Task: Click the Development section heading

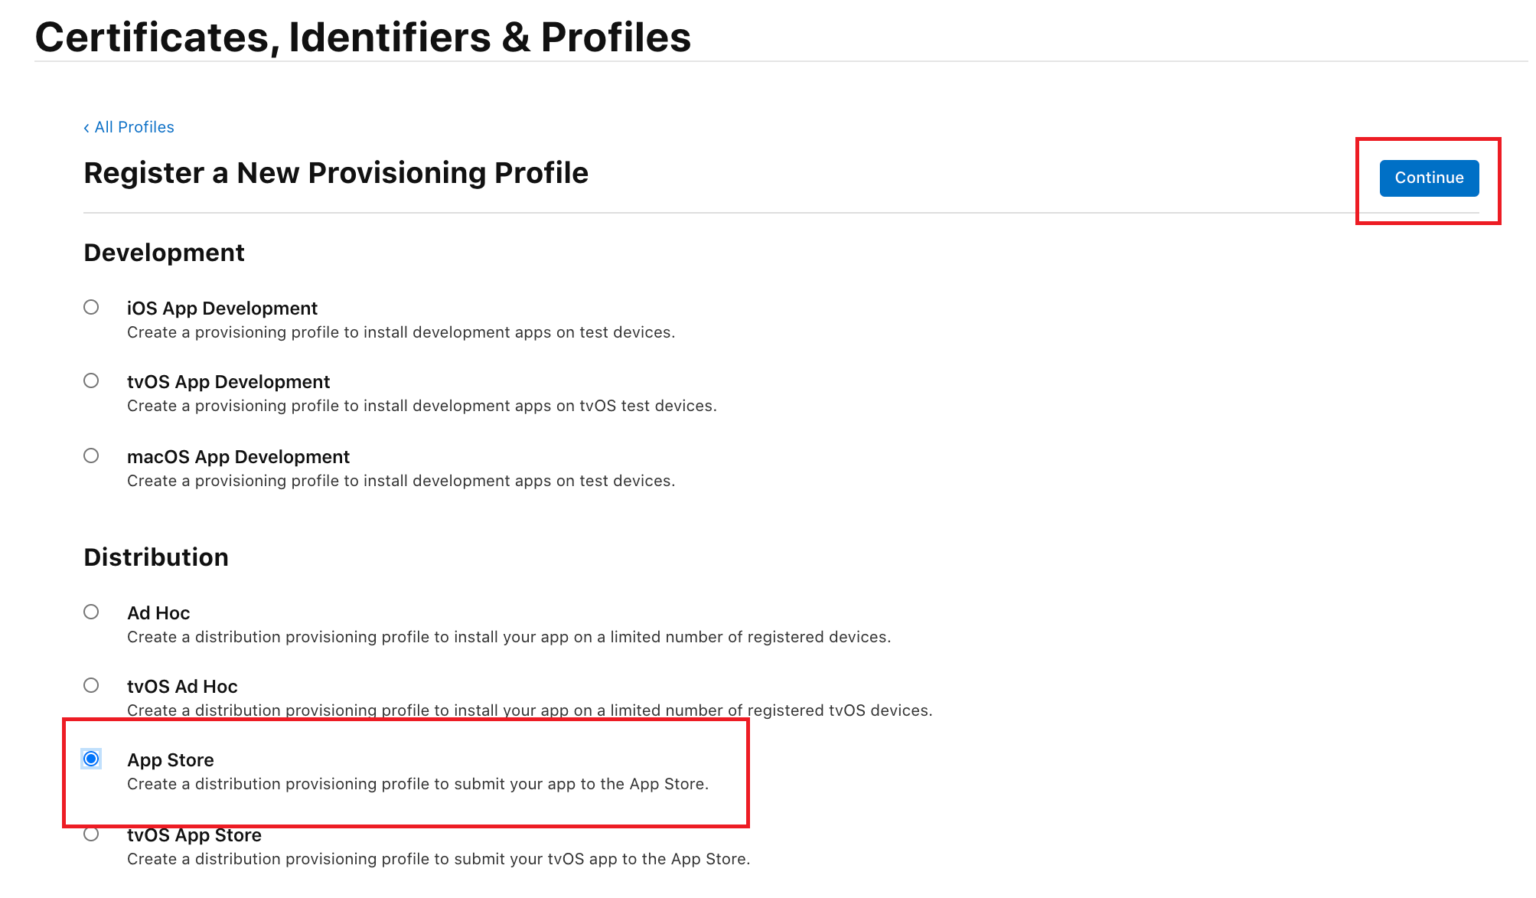Action: click(164, 253)
